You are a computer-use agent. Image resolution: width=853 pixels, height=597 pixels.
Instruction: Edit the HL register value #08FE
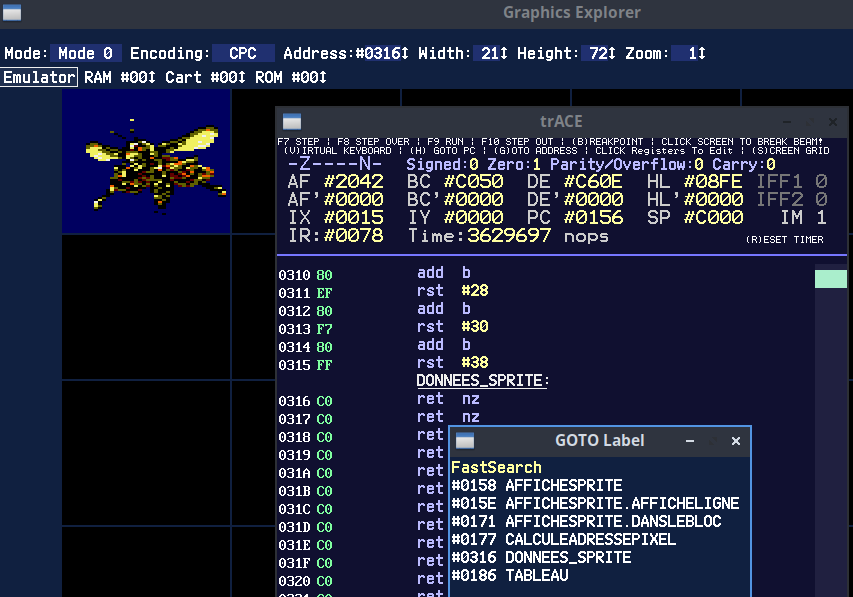pyautogui.click(x=713, y=181)
